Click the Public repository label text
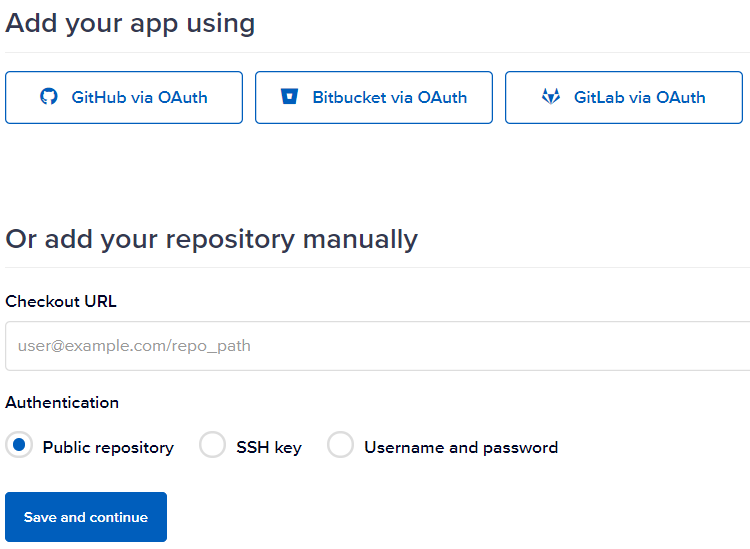 click(108, 448)
